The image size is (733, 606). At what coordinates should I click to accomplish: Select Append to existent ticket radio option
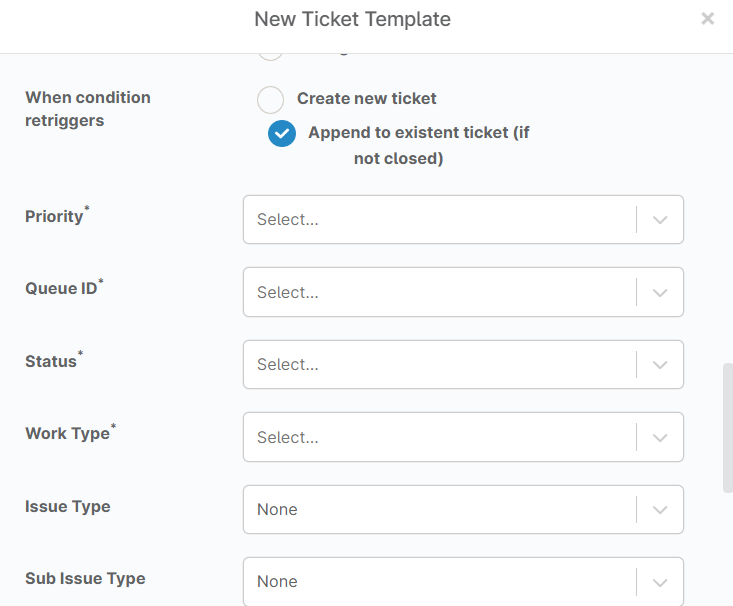pos(282,134)
